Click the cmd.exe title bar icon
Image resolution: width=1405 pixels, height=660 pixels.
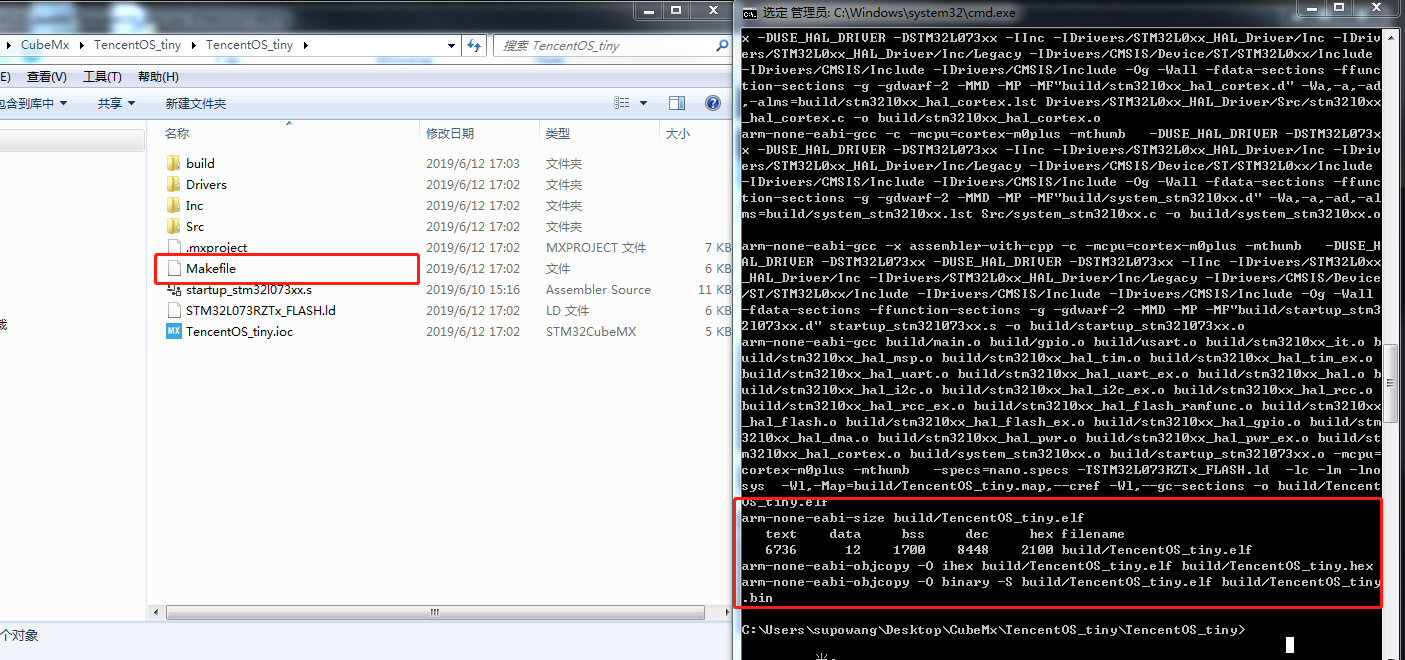pyautogui.click(x=749, y=13)
